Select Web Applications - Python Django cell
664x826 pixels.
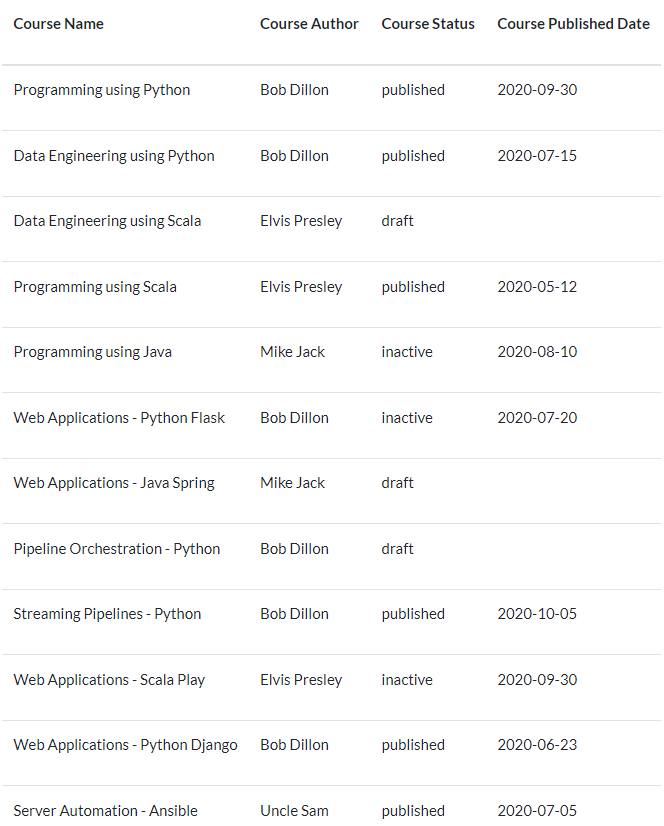[125, 745]
